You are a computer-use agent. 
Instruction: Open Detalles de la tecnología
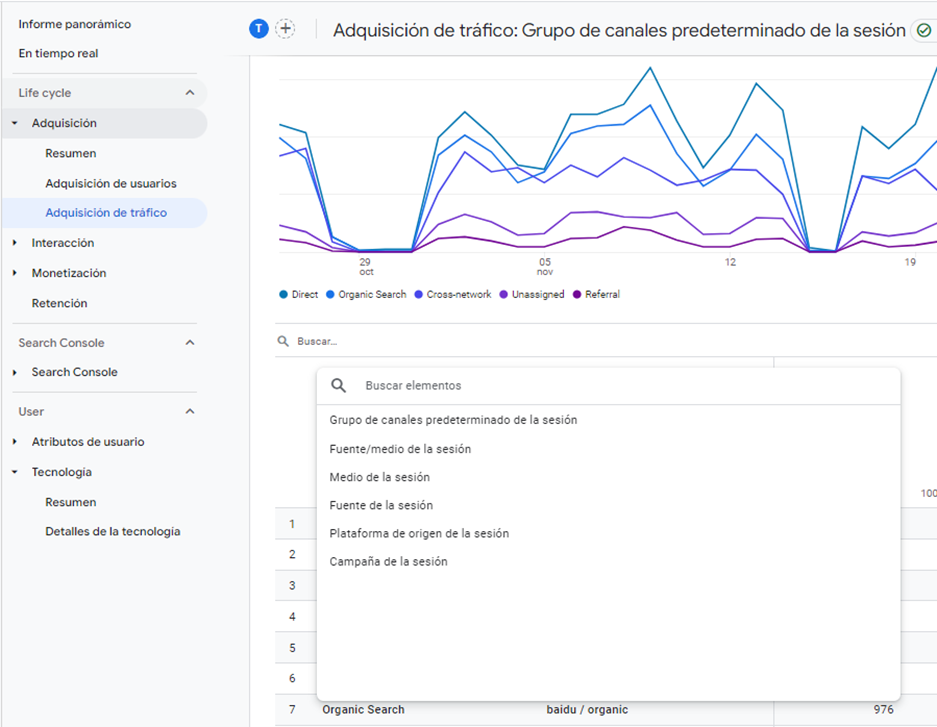point(112,532)
